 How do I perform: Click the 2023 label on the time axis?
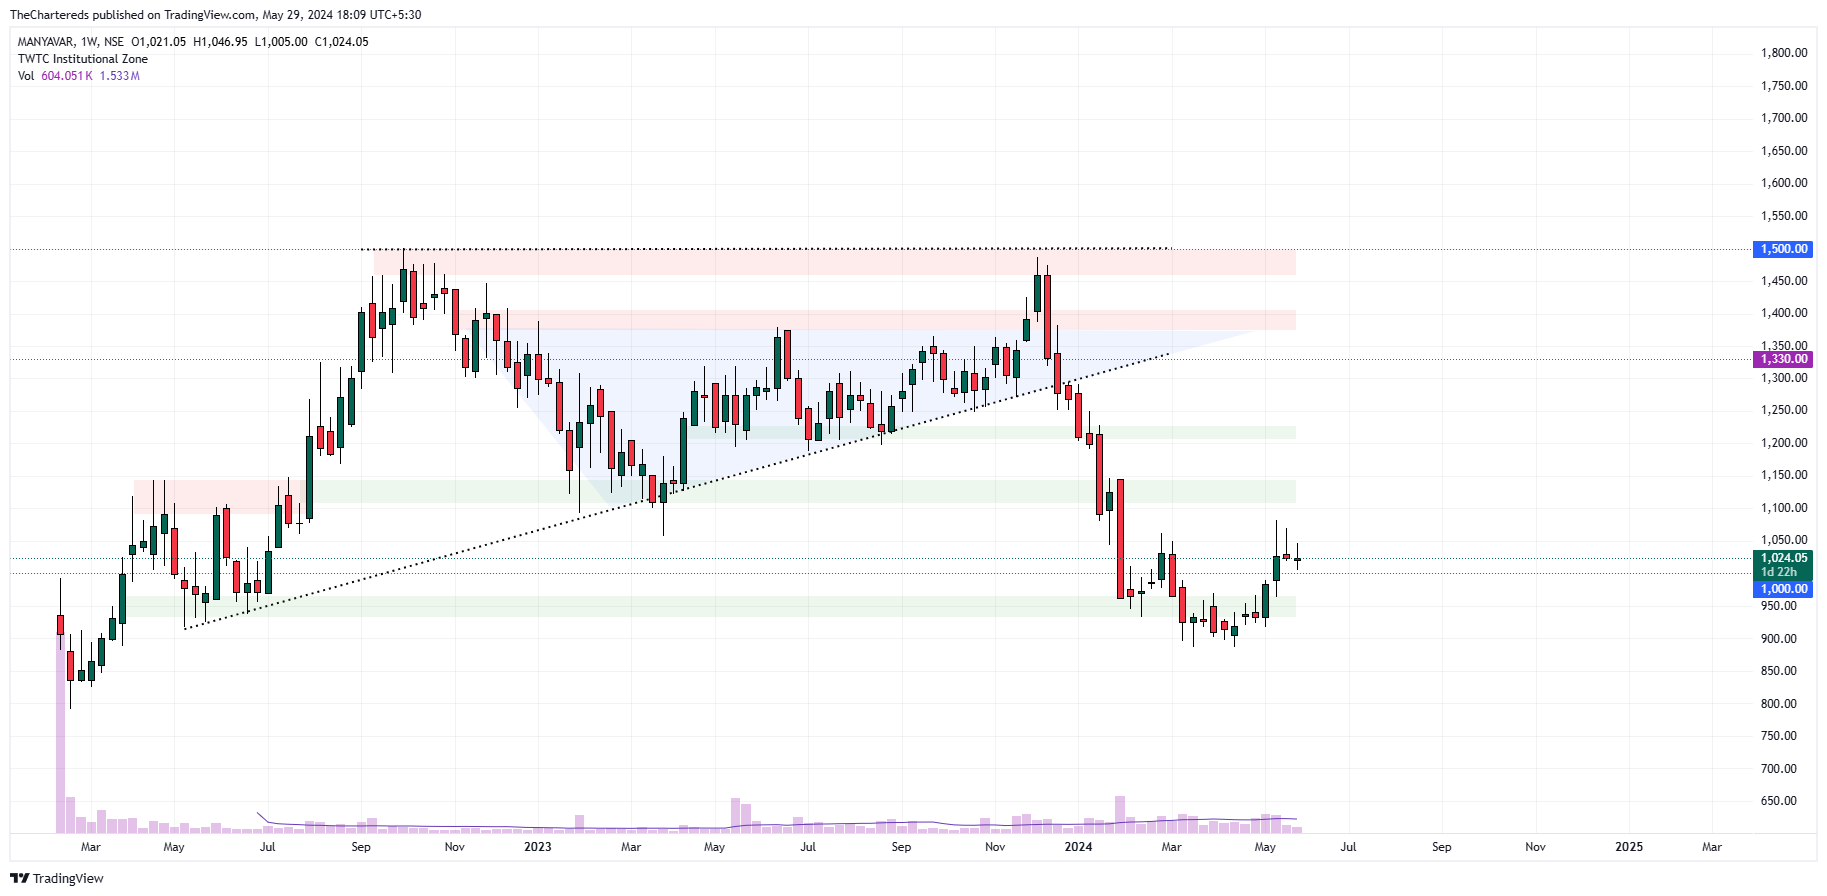coord(538,847)
